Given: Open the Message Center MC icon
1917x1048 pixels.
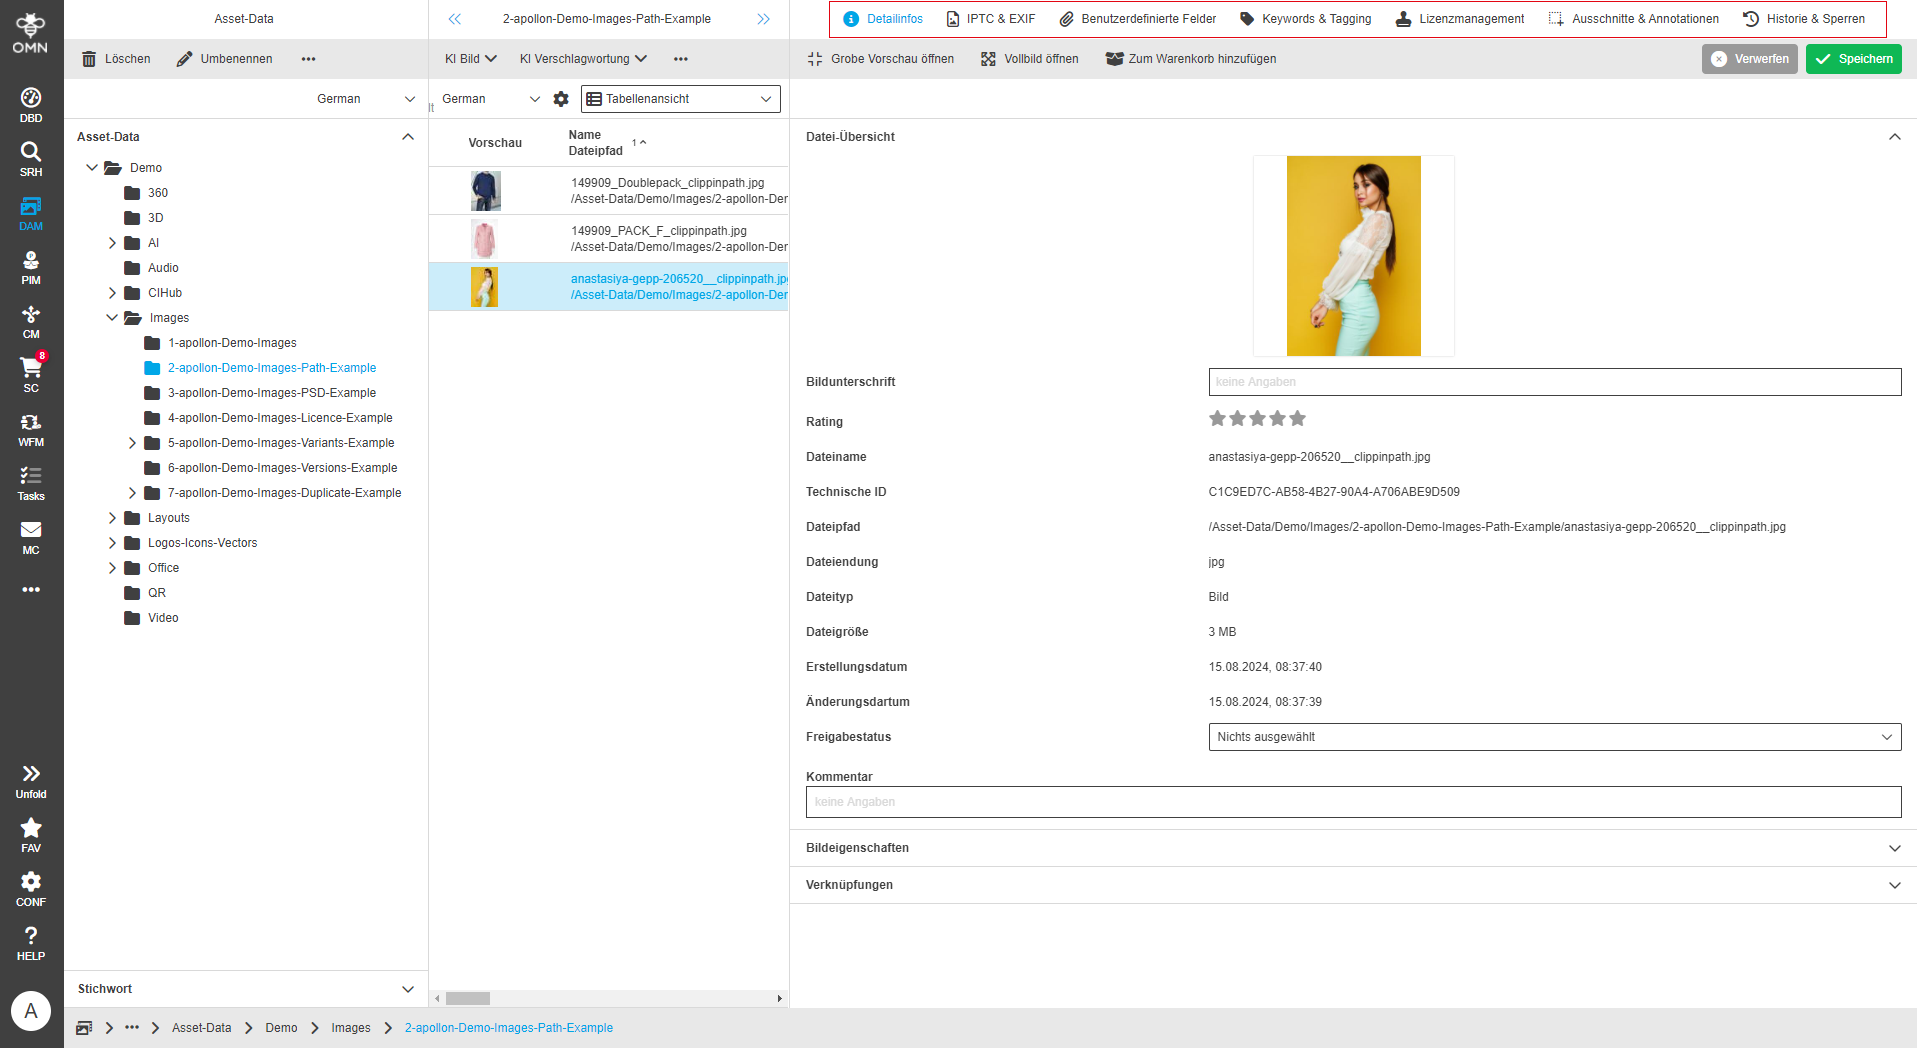Looking at the screenshot, I should click(x=31, y=537).
